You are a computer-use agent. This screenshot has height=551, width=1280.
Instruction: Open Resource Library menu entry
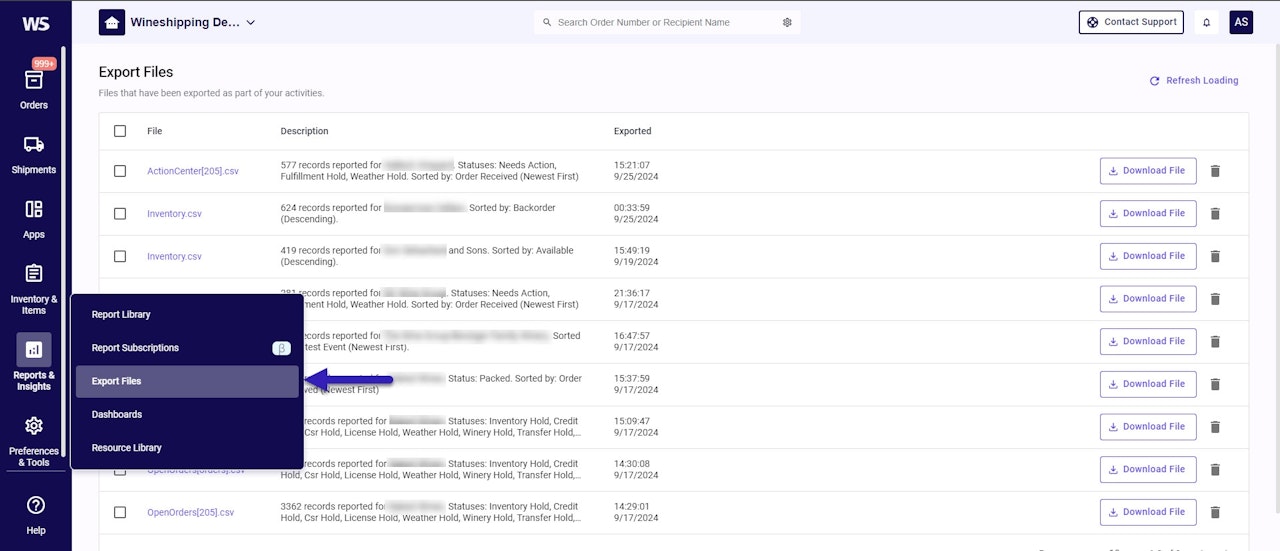click(127, 448)
